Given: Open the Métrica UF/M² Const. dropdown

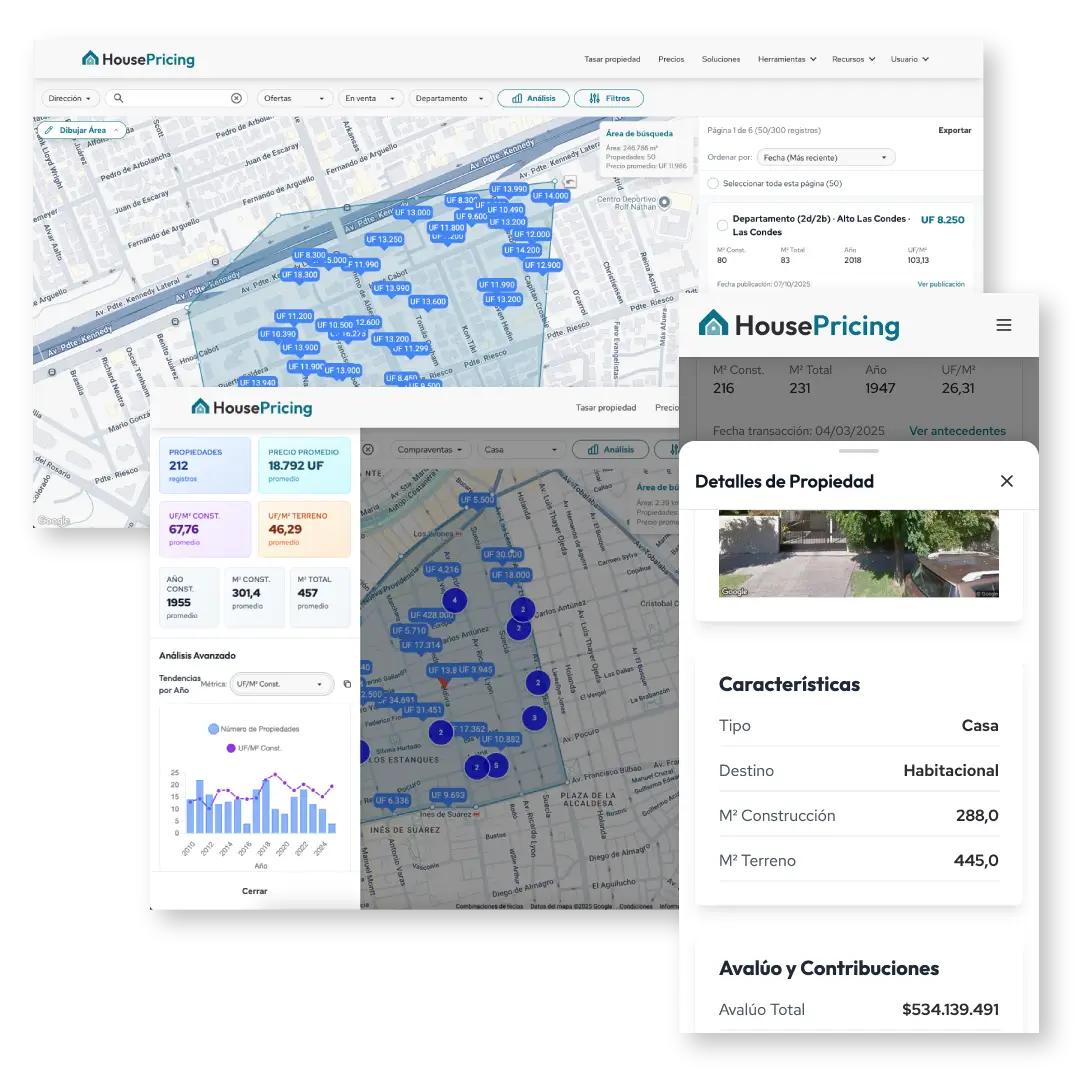Looking at the screenshot, I should (x=281, y=684).
